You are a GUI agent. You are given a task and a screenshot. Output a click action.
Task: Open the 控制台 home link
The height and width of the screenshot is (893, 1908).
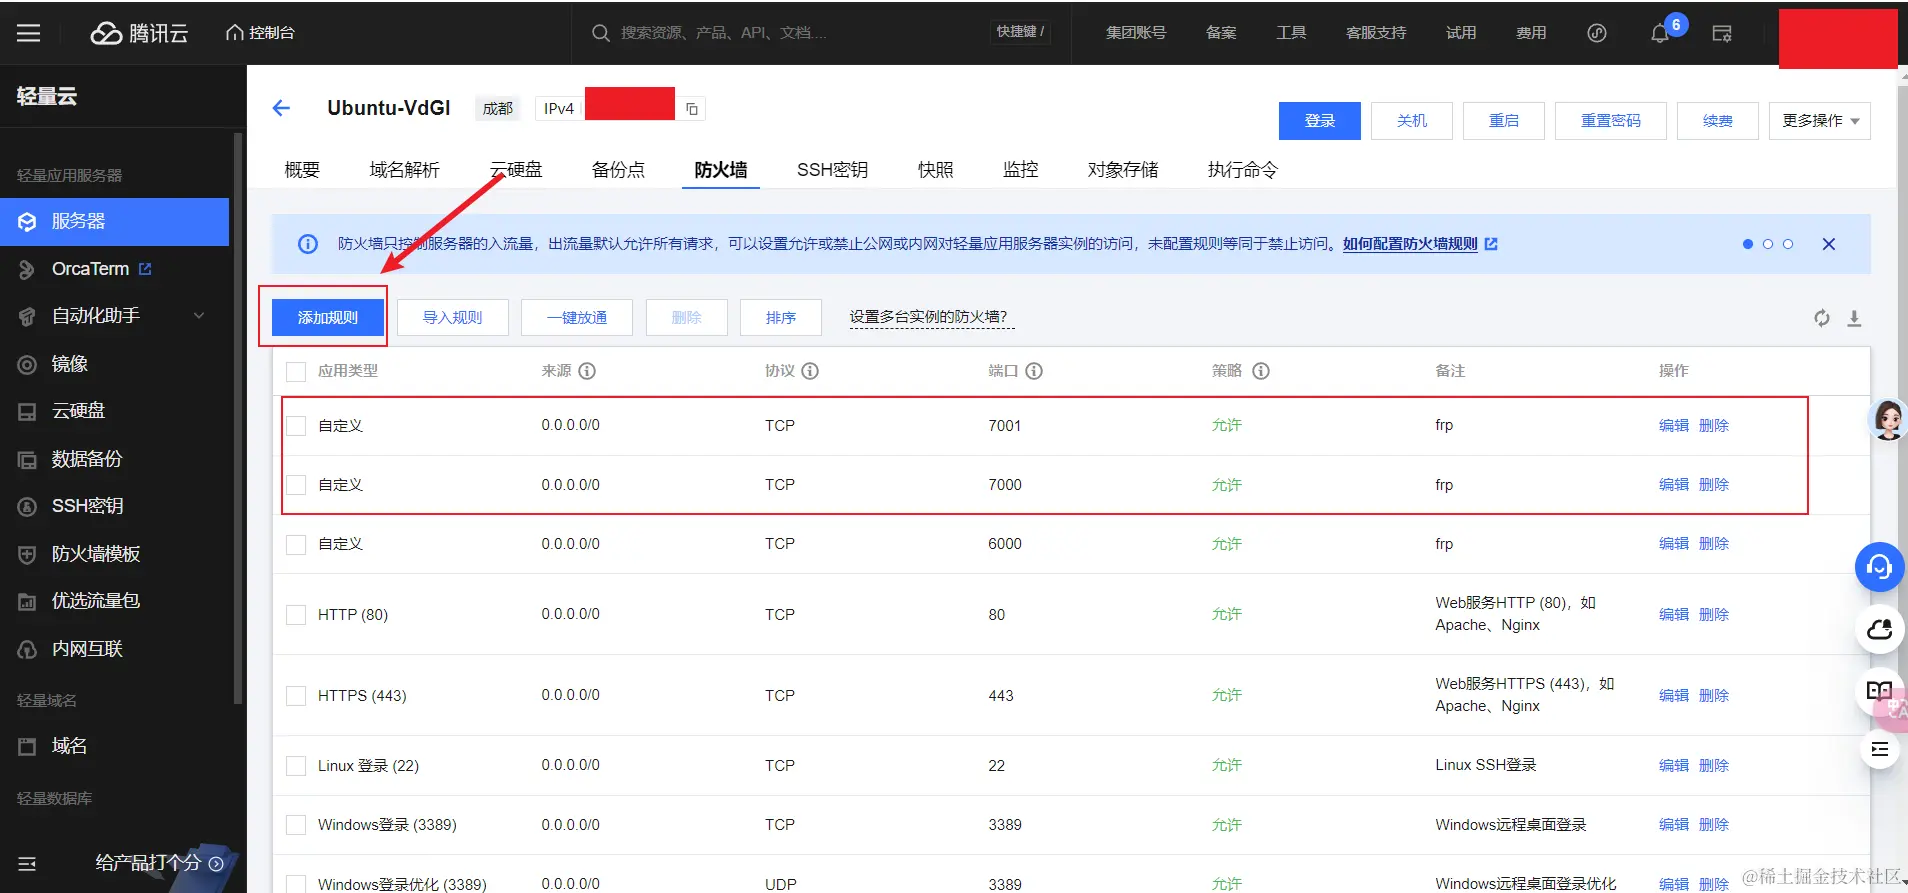pyautogui.click(x=260, y=33)
